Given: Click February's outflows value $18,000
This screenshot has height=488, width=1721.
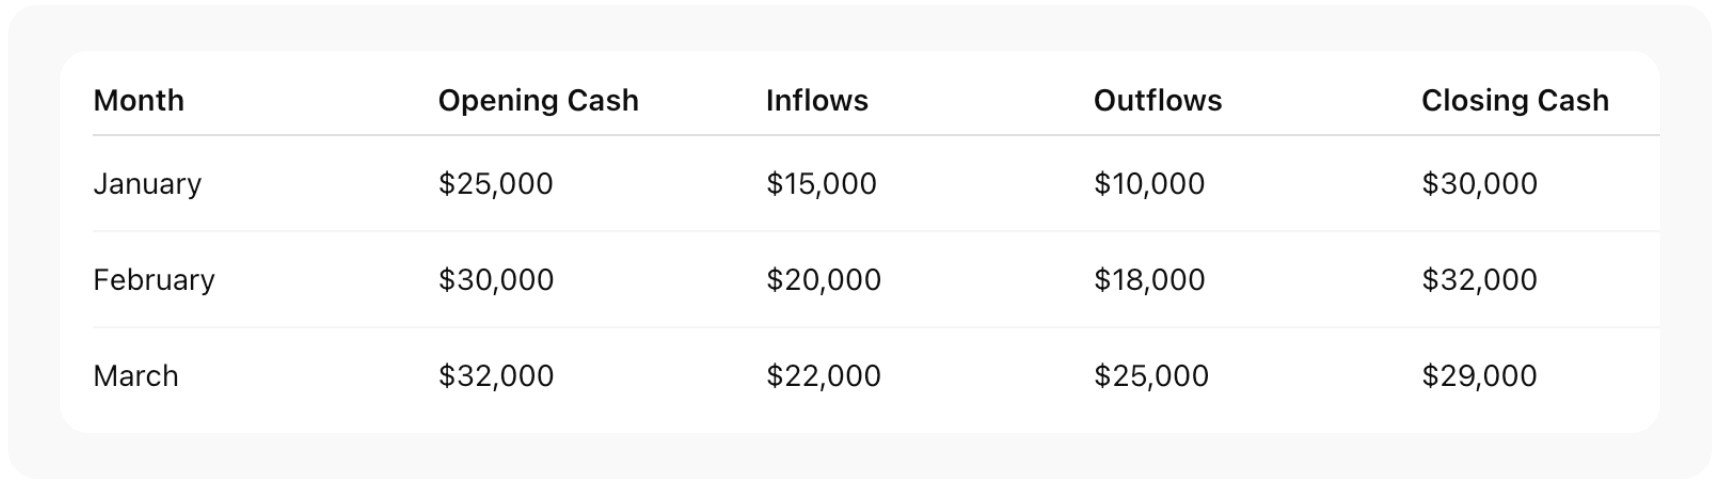Looking at the screenshot, I should (x=1149, y=280).
